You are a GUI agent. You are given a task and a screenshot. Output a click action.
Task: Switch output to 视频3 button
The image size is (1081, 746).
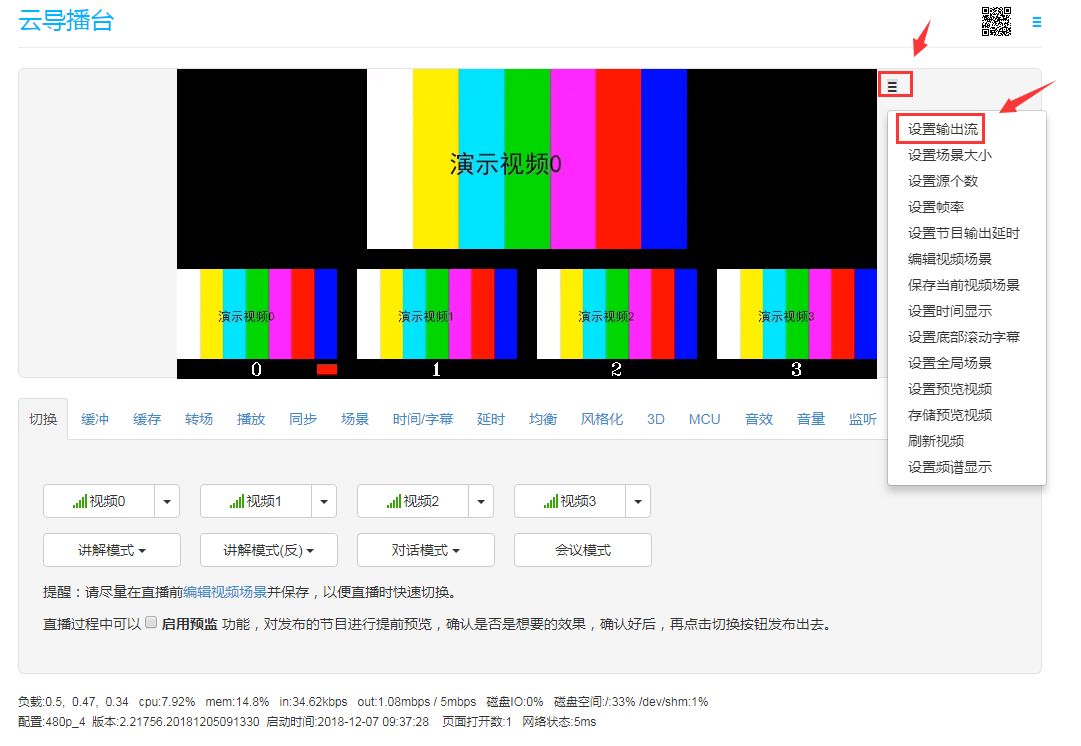pyautogui.click(x=570, y=501)
